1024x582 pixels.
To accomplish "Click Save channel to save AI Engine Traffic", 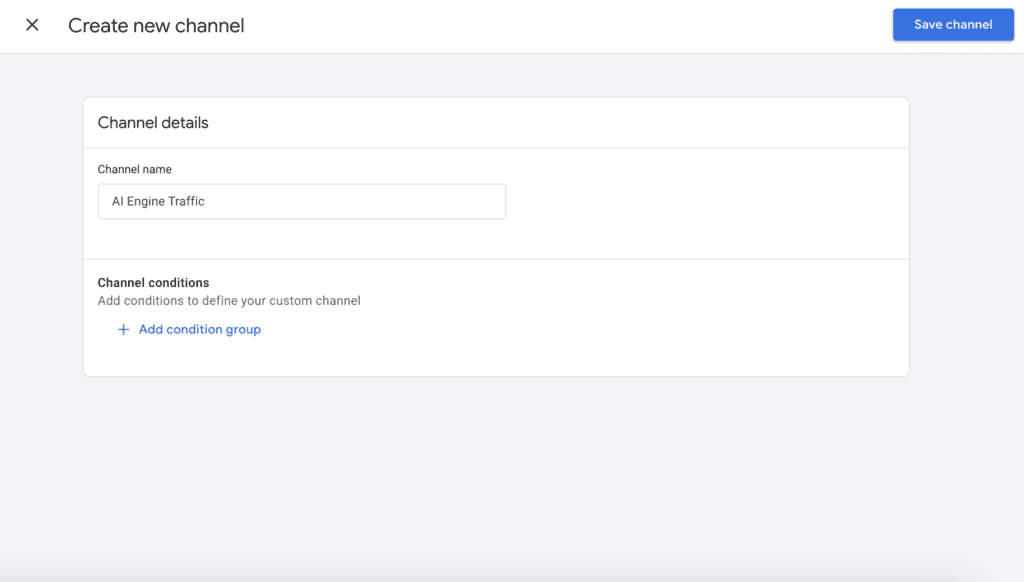I will click(952, 24).
